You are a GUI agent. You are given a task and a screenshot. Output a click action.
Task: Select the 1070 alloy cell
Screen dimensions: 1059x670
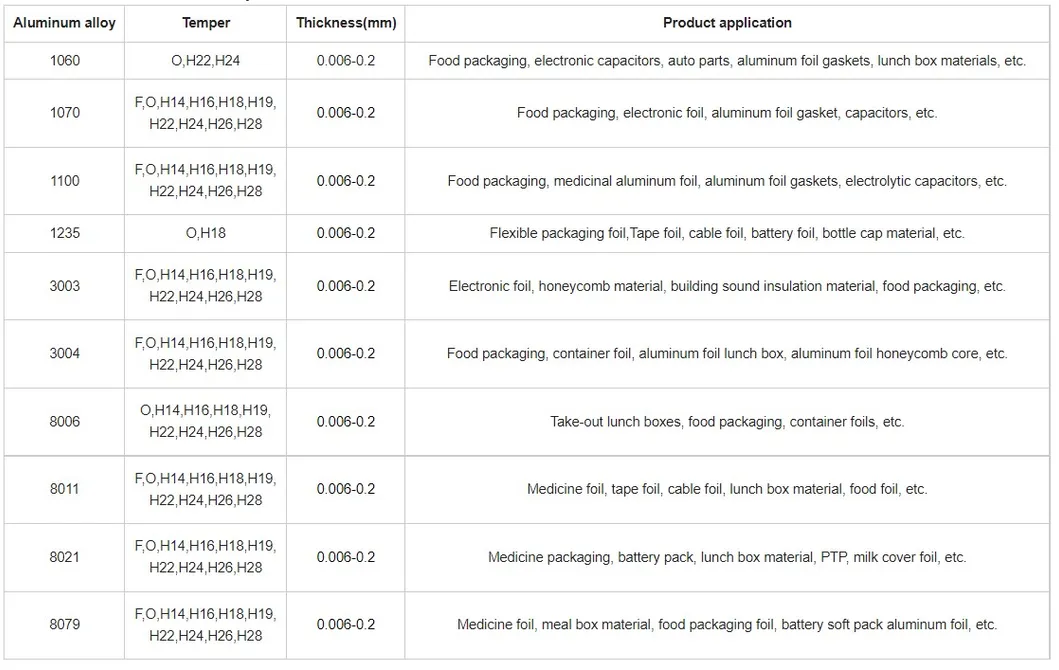pyautogui.click(x=64, y=113)
